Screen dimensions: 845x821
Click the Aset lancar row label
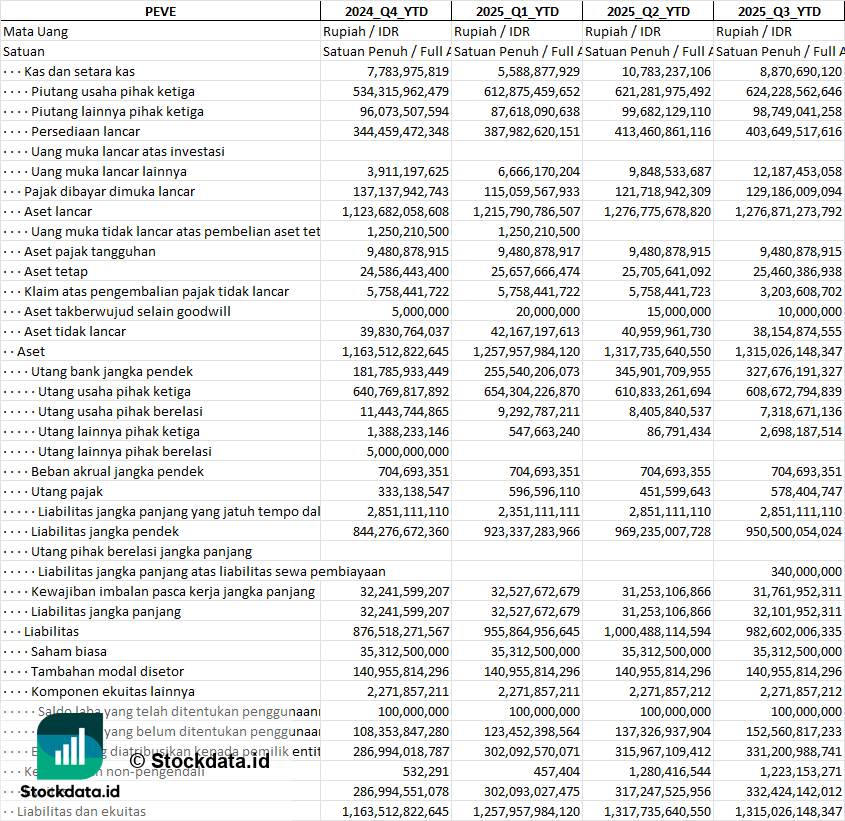tap(58, 211)
